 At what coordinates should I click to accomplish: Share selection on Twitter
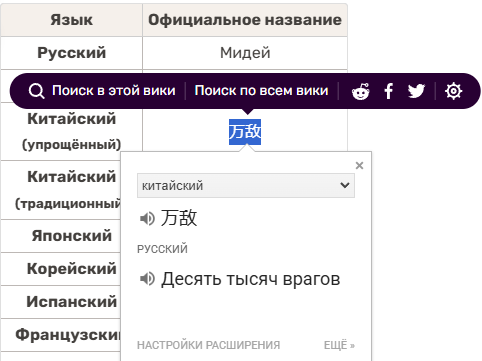coord(416,91)
